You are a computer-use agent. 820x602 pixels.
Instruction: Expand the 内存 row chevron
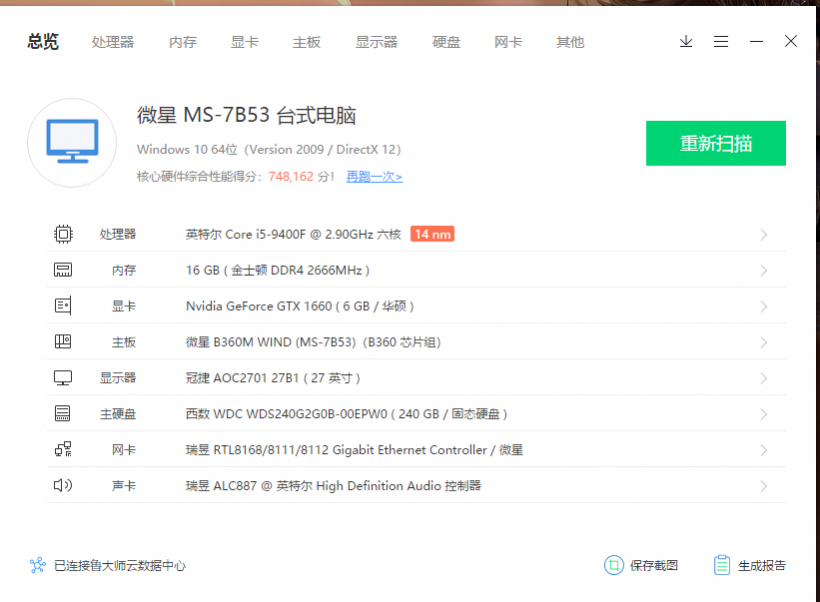click(764, 270)
